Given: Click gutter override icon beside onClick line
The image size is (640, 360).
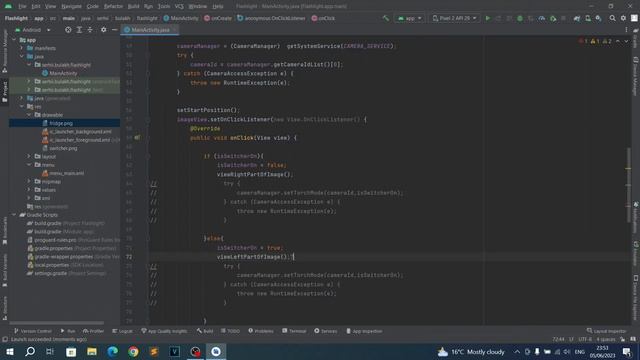Looking at the screenshot, I should 137,138.
